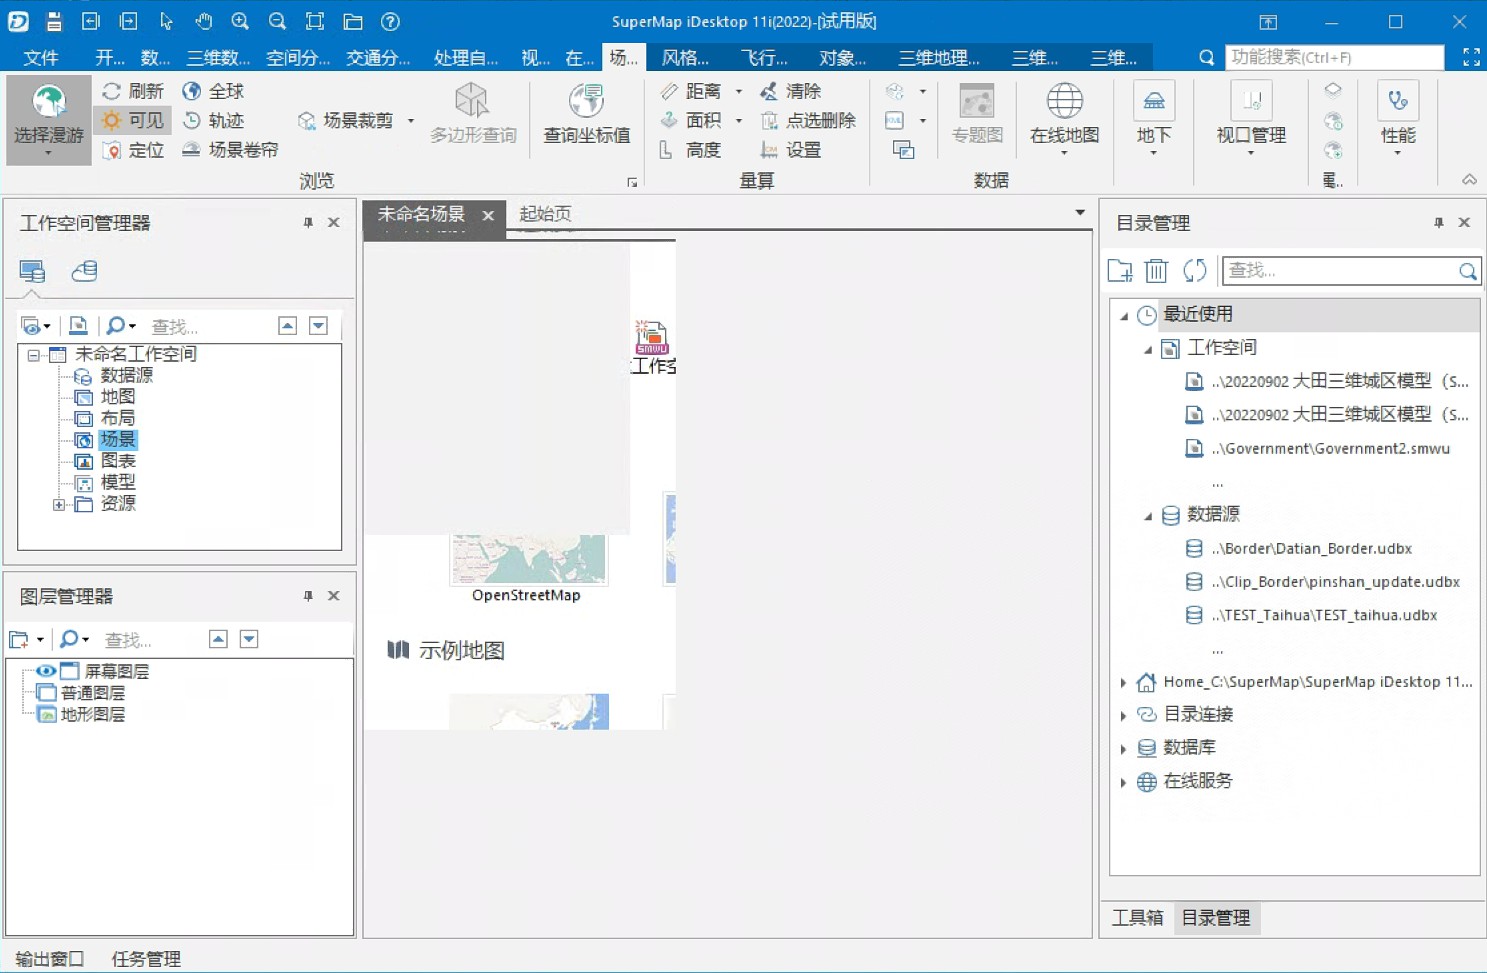1487x973 pixels.
Task: Open the 飞行... ribbon tab
Action: click(x=764, y=58)
